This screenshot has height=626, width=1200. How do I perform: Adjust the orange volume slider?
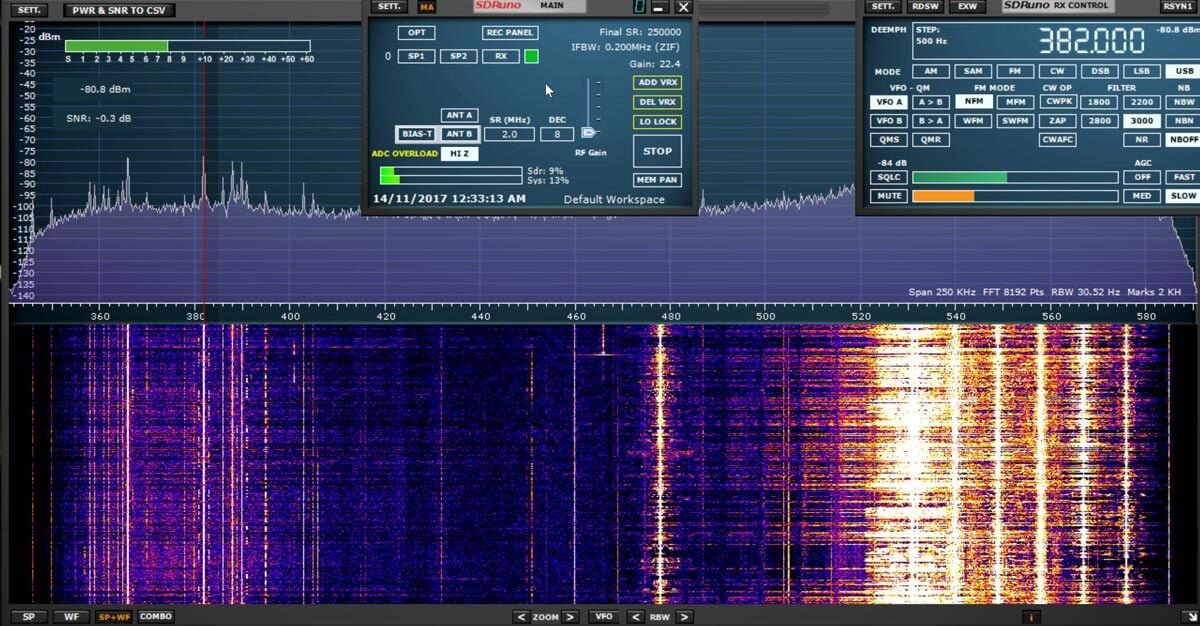pos(1015,196)
